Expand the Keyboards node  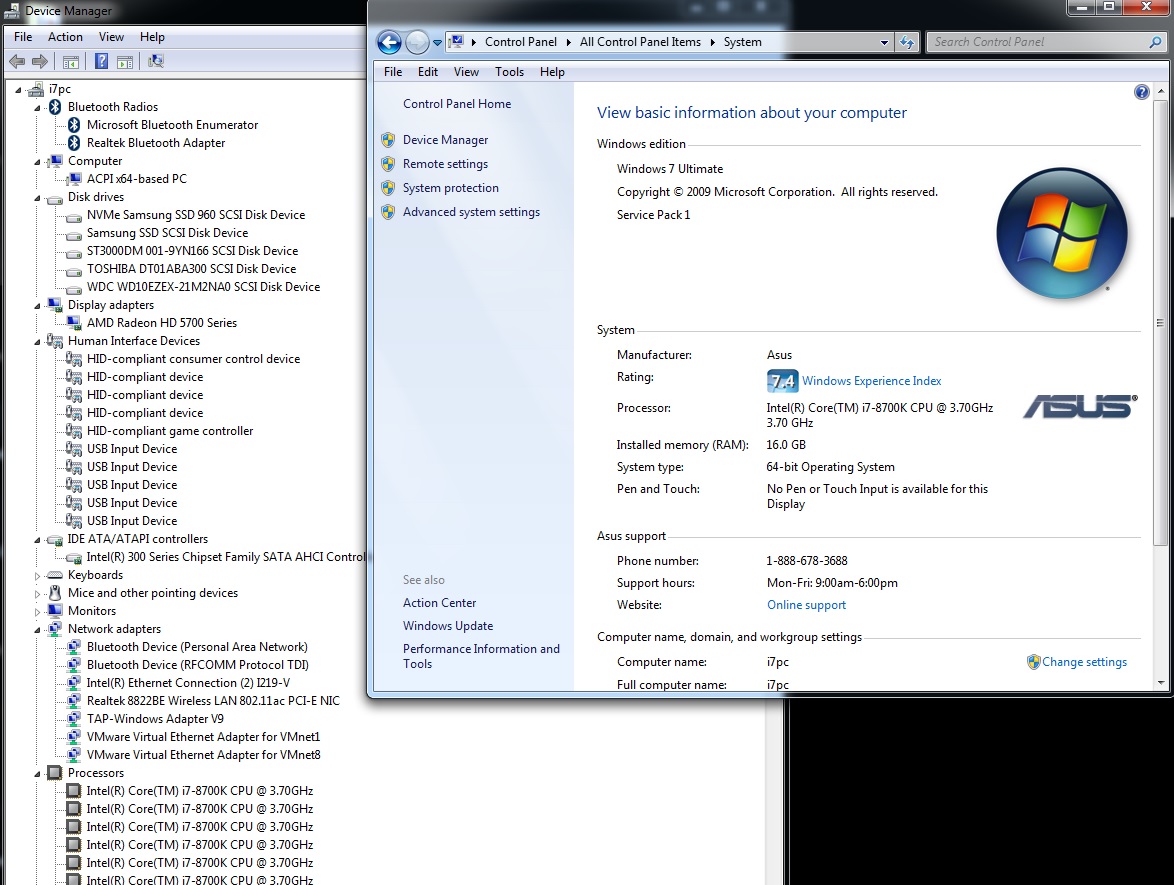(x=37, y=576)
